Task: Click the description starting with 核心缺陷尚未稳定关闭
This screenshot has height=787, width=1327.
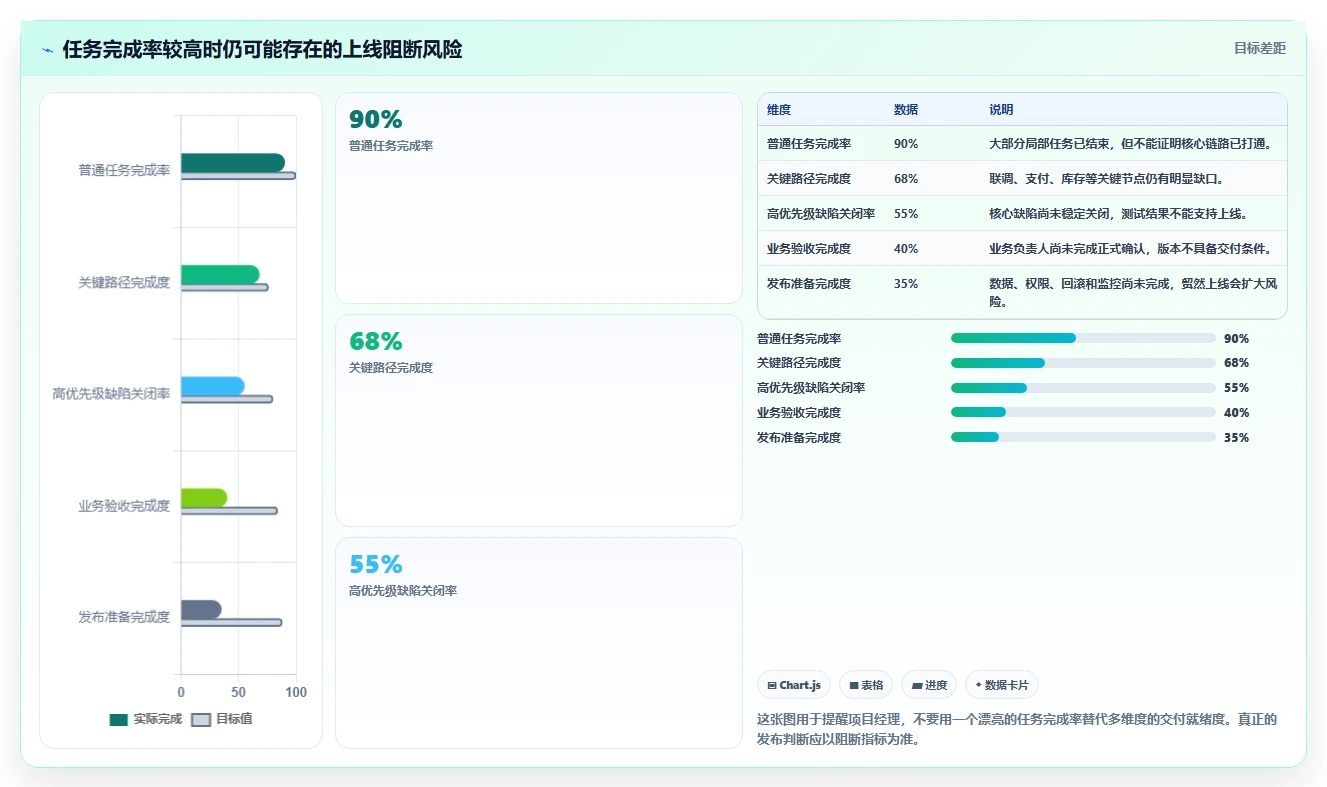Action: [x=1118, y=214]
